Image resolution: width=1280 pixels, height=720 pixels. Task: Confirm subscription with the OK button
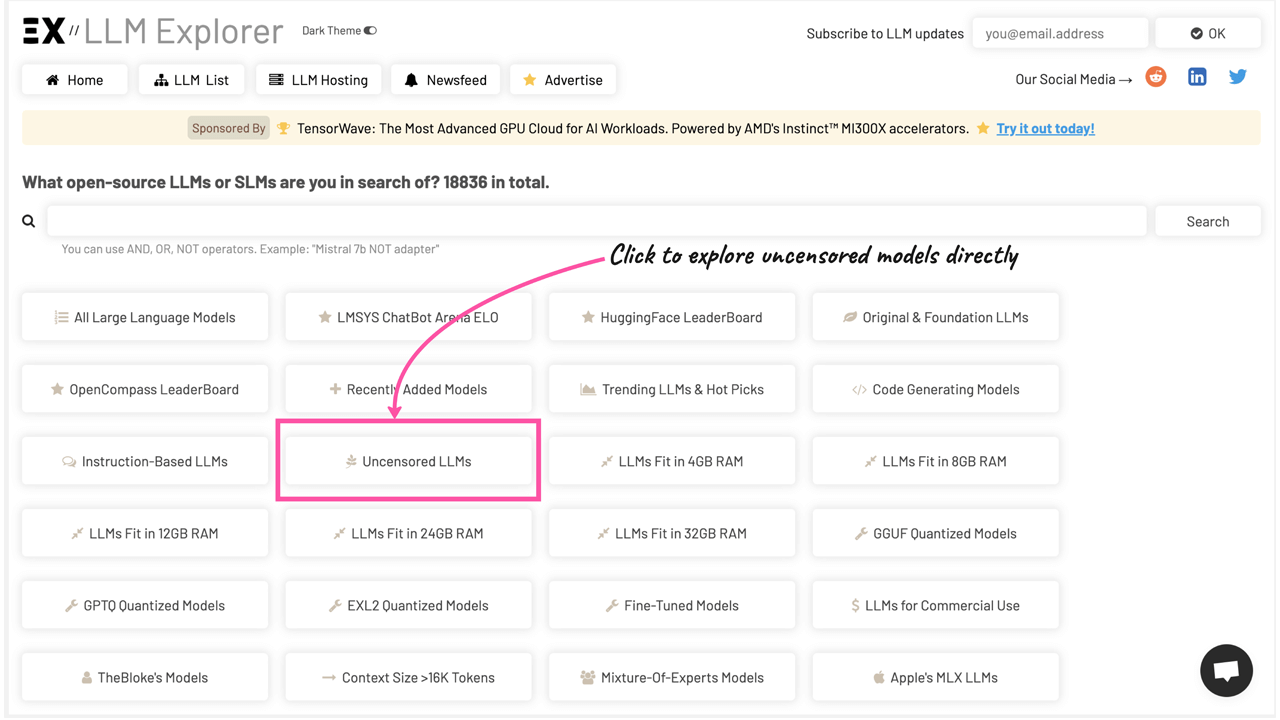pos(1207,33)
